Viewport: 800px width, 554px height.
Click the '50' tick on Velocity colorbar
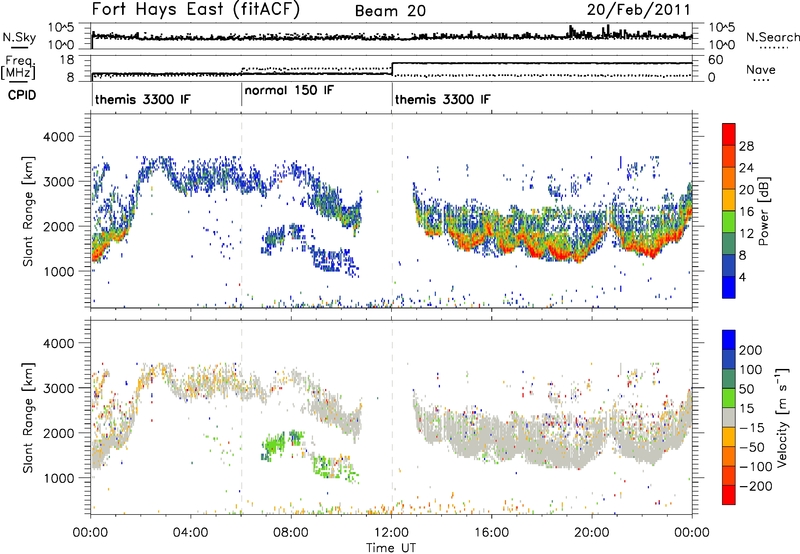pyautogui.click(x=746, y=389)
